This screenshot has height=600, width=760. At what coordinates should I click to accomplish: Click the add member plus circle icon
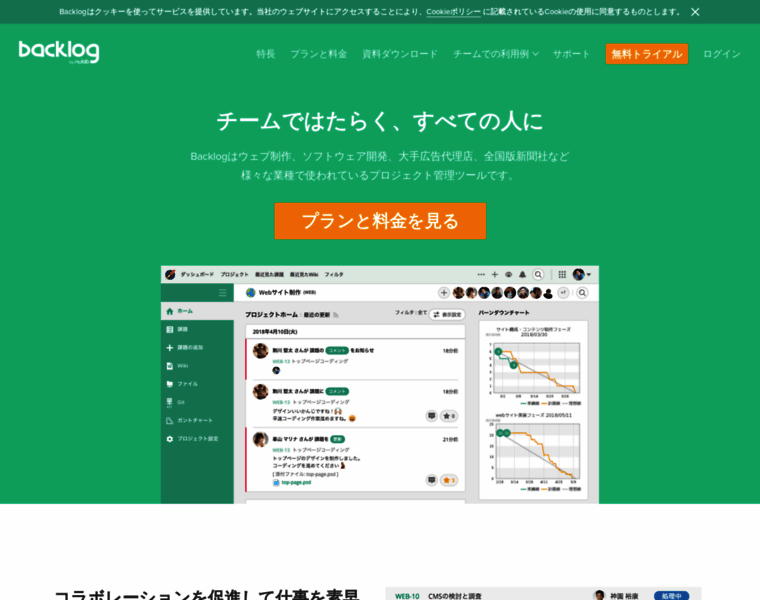(x=443, y=293)
